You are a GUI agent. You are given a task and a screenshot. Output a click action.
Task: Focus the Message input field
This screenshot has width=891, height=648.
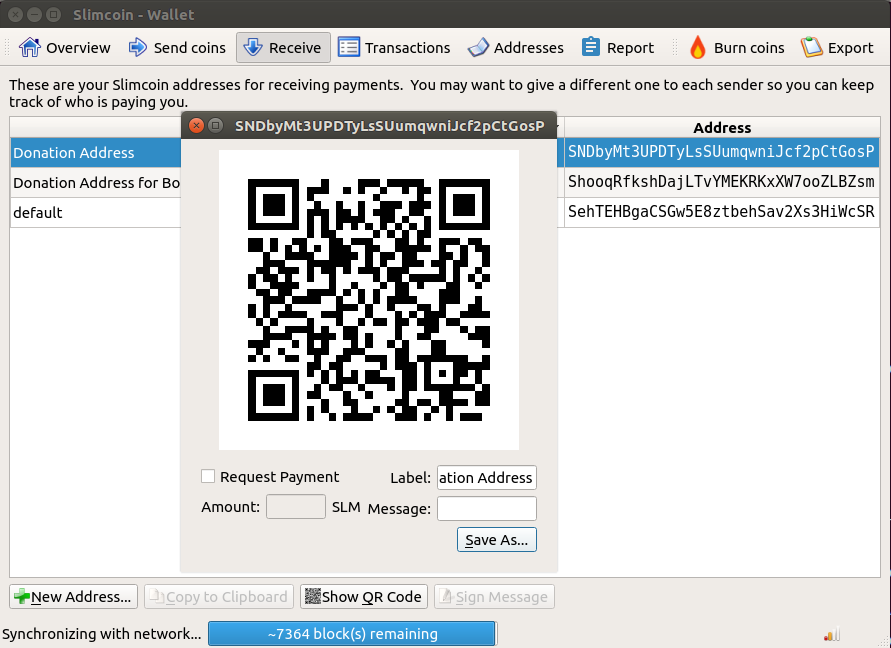(x=486, y=508)
